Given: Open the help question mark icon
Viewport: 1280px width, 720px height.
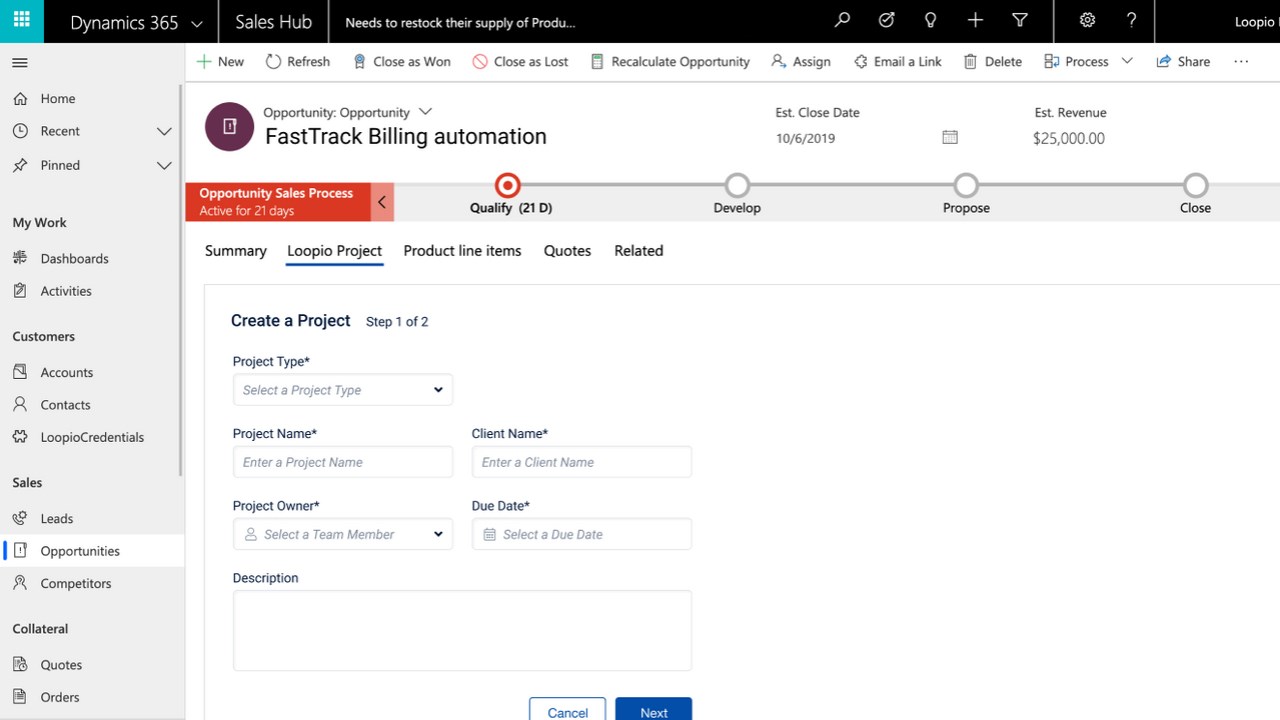Looking at the screenshot, I should click(1132, 20).
